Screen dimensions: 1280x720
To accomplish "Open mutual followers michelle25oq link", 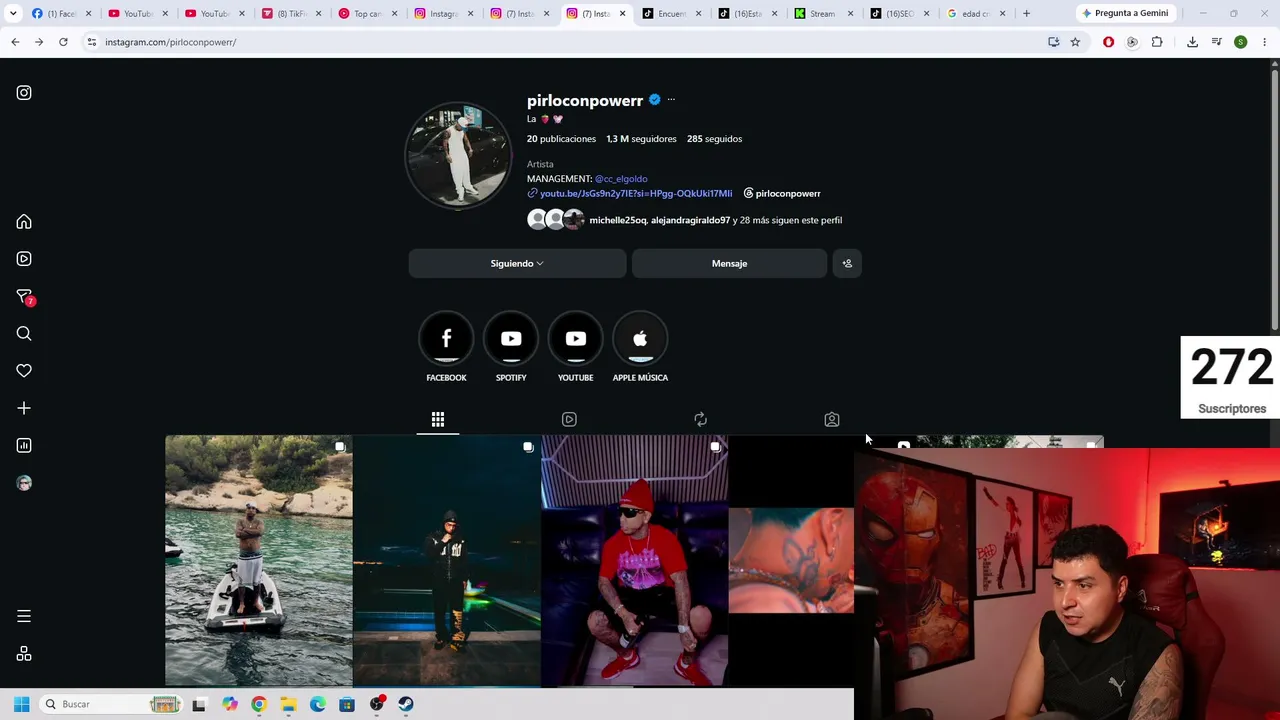I will [617, 220].
